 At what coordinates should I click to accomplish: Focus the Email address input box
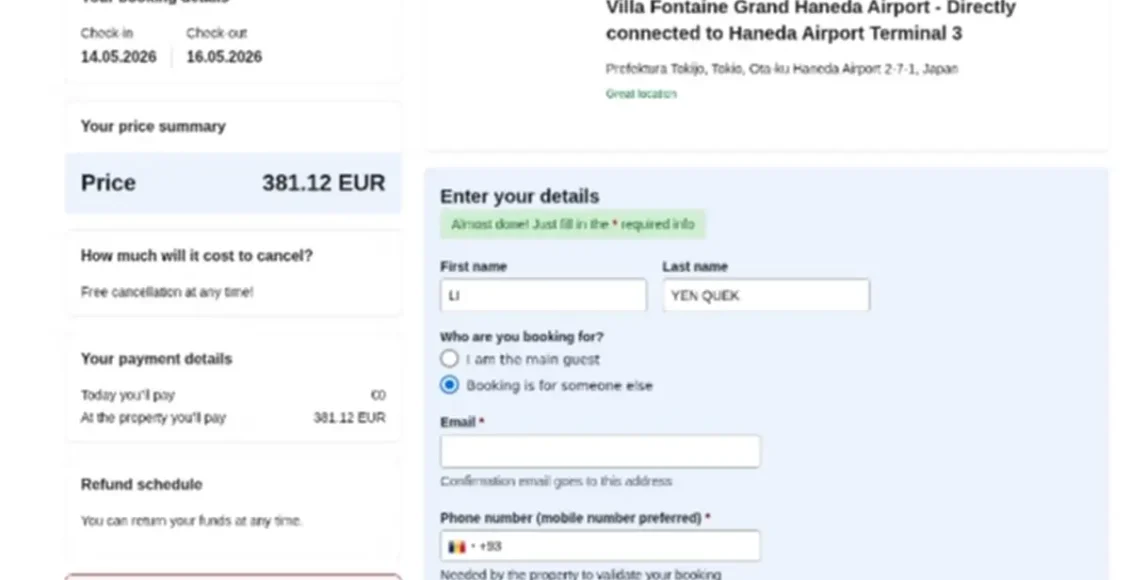pyautogui.click(x=600, y=451)
